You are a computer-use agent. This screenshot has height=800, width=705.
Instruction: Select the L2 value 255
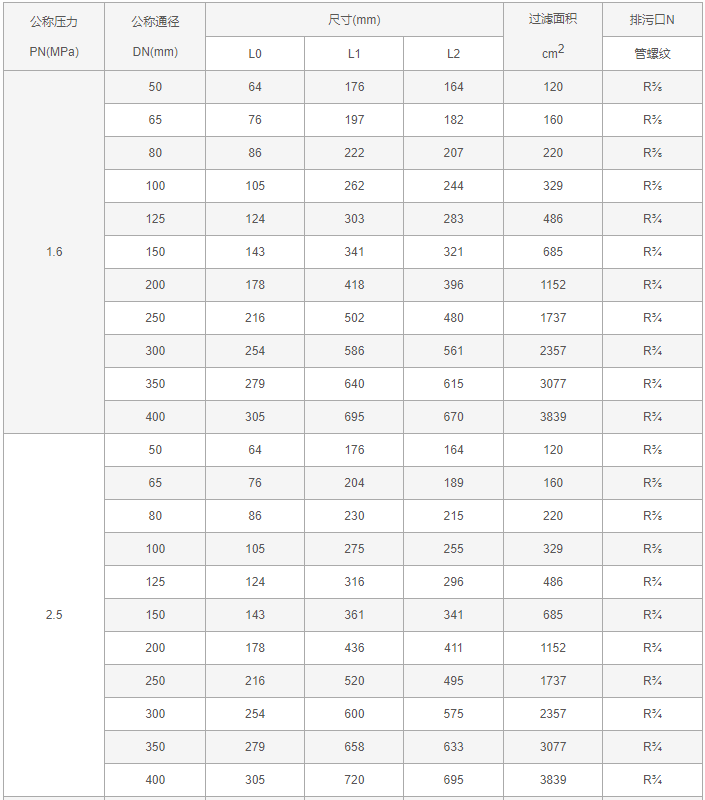(454, 549)
